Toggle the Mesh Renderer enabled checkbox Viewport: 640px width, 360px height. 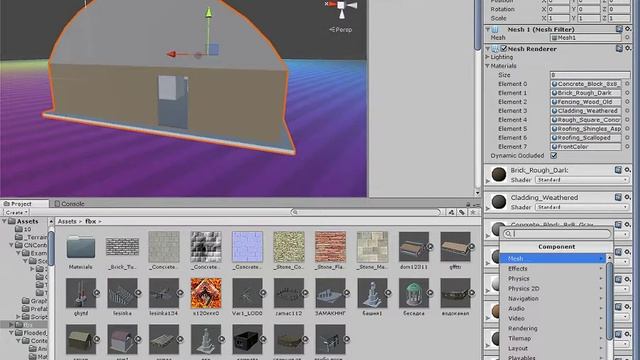pos(504,48)
